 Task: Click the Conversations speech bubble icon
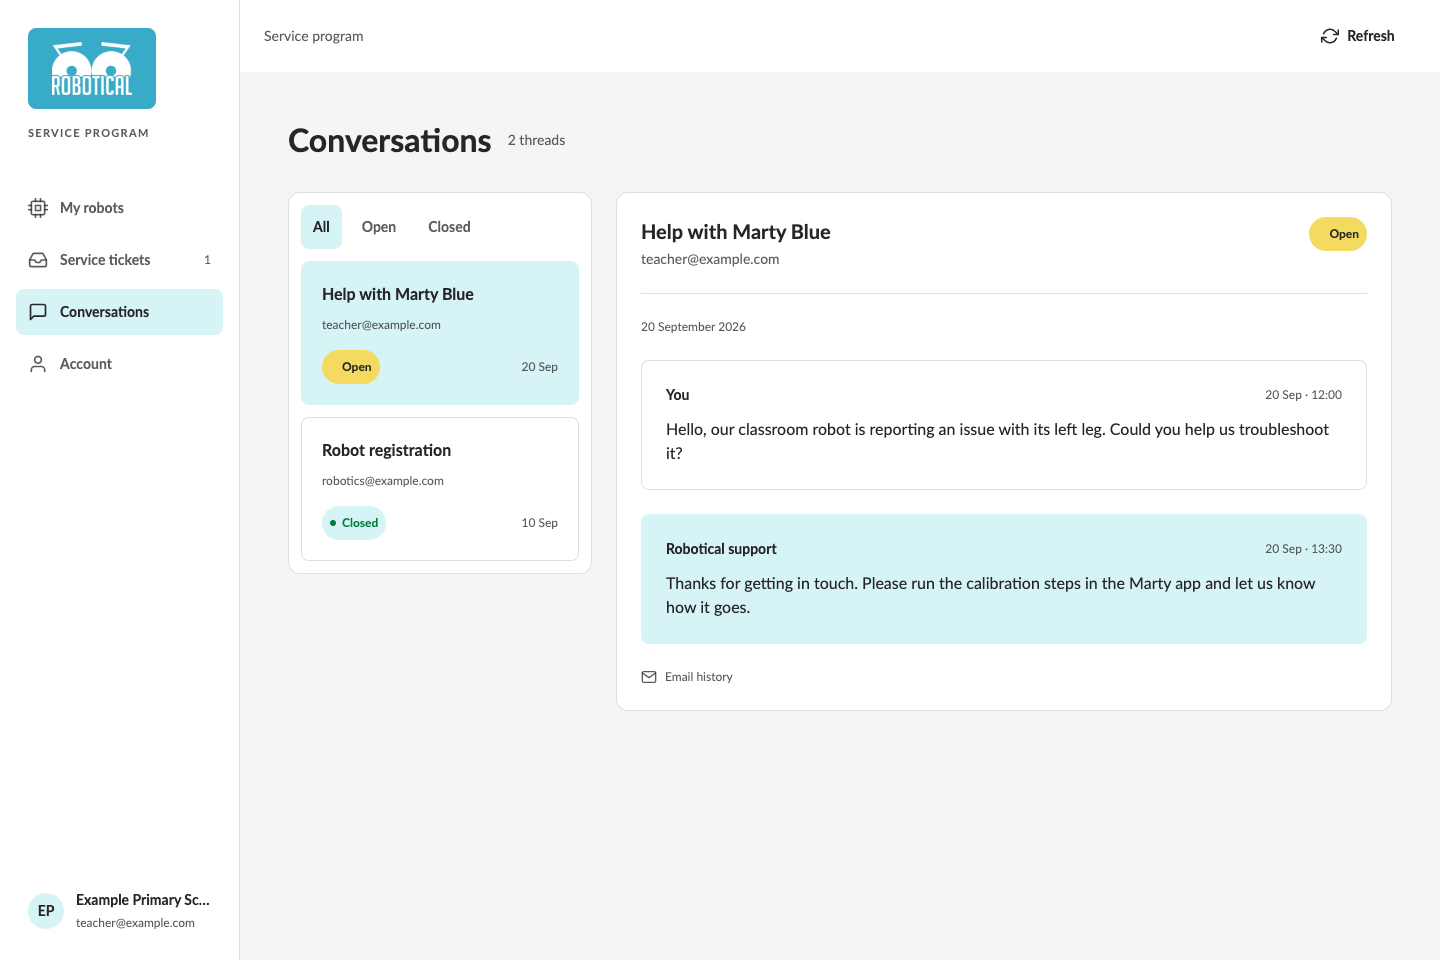[38, 312]
